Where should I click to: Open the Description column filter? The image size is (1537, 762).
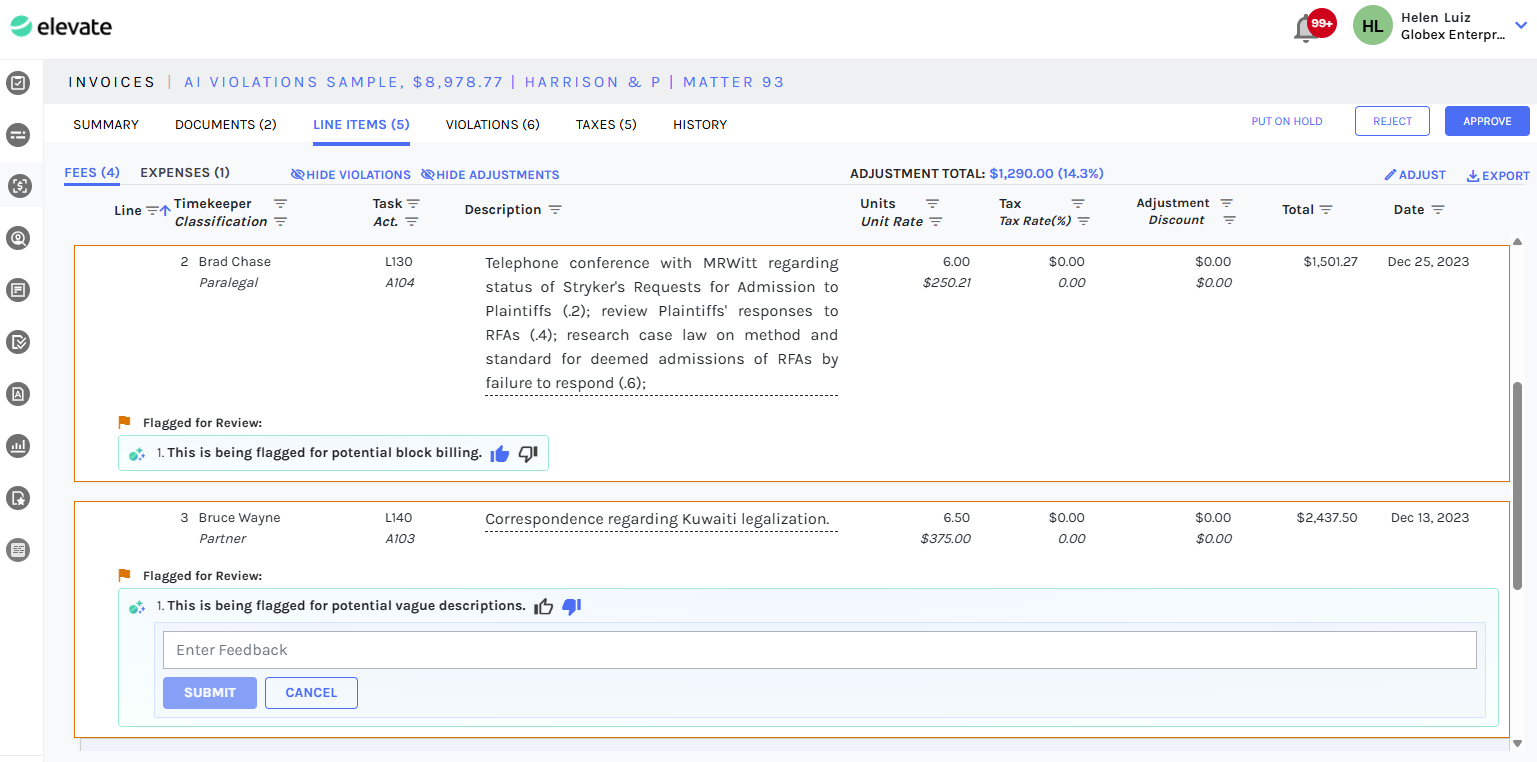(x=555, y=210)
